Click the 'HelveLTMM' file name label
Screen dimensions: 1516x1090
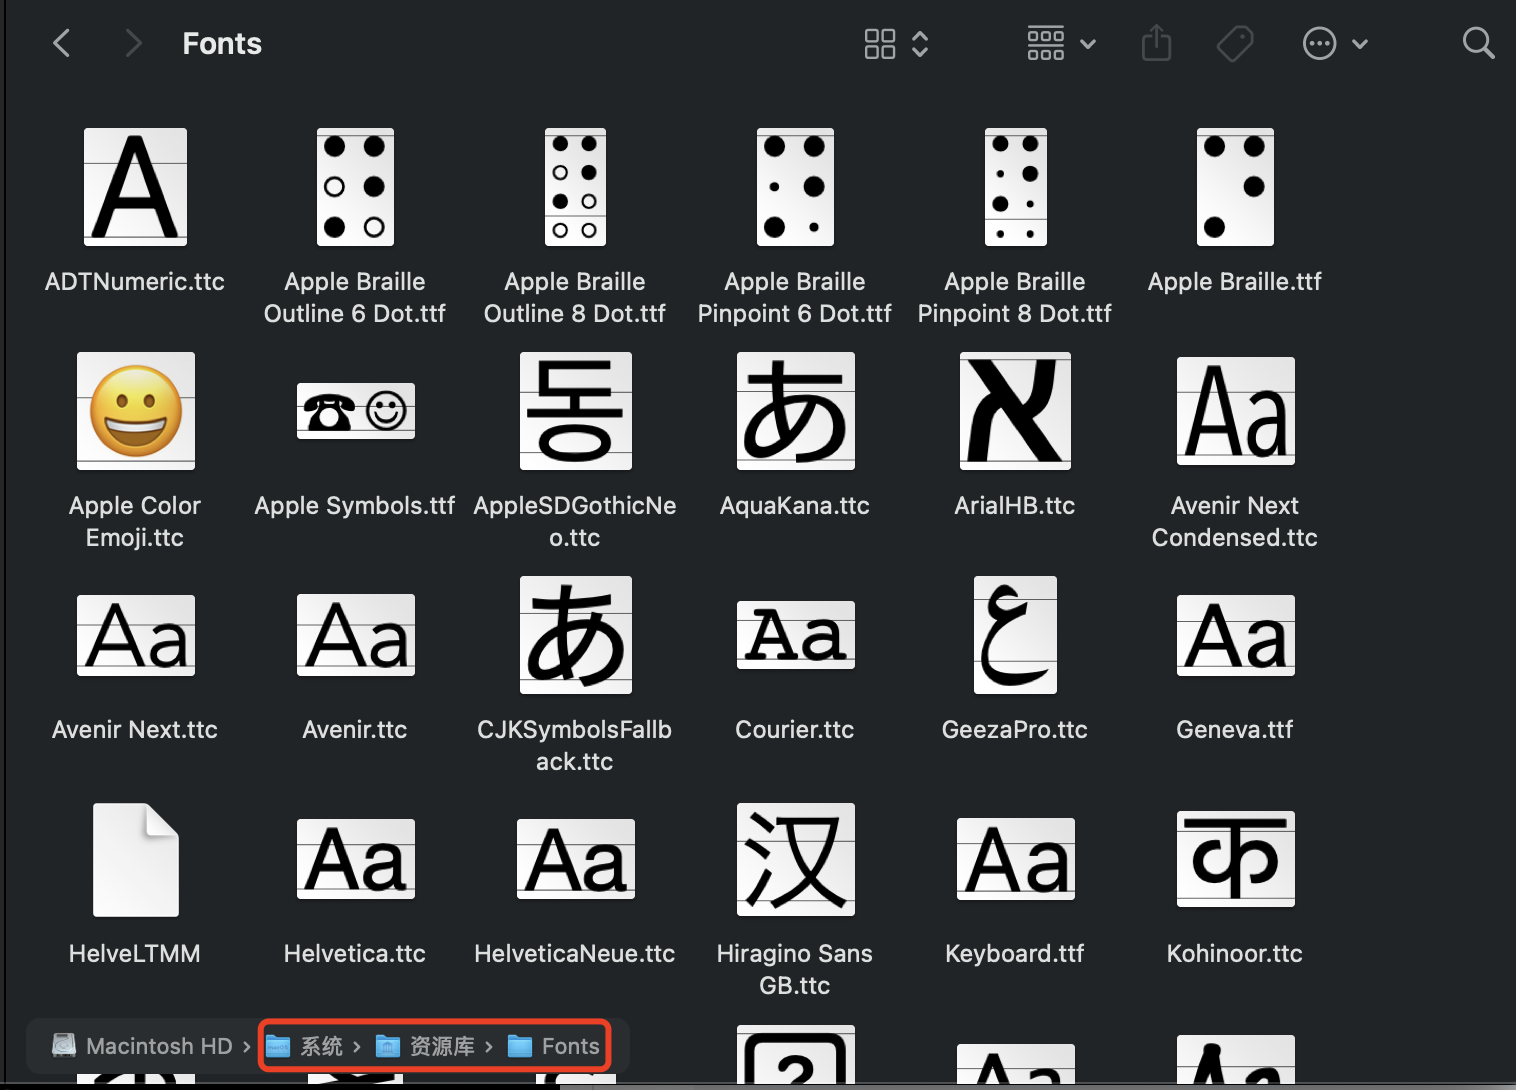[x=135, y=954]
